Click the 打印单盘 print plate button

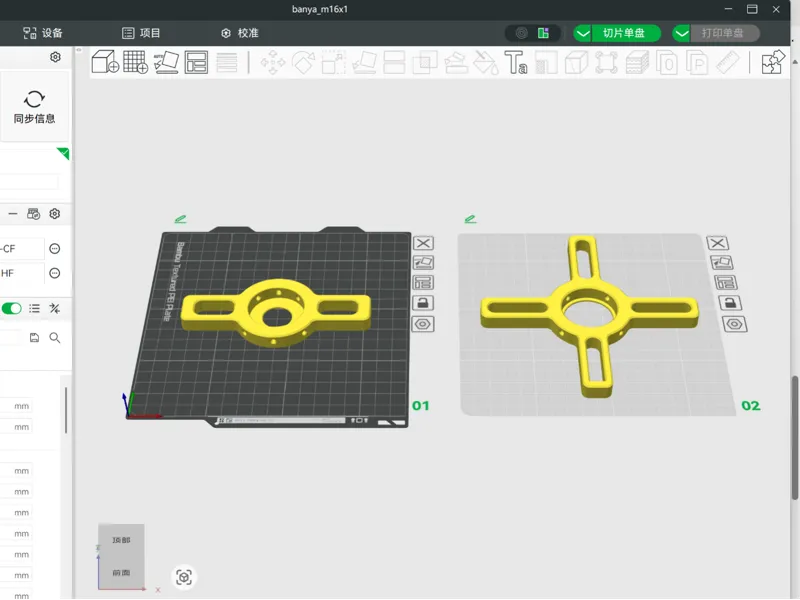pyautogui.click(x=725, y=34)
